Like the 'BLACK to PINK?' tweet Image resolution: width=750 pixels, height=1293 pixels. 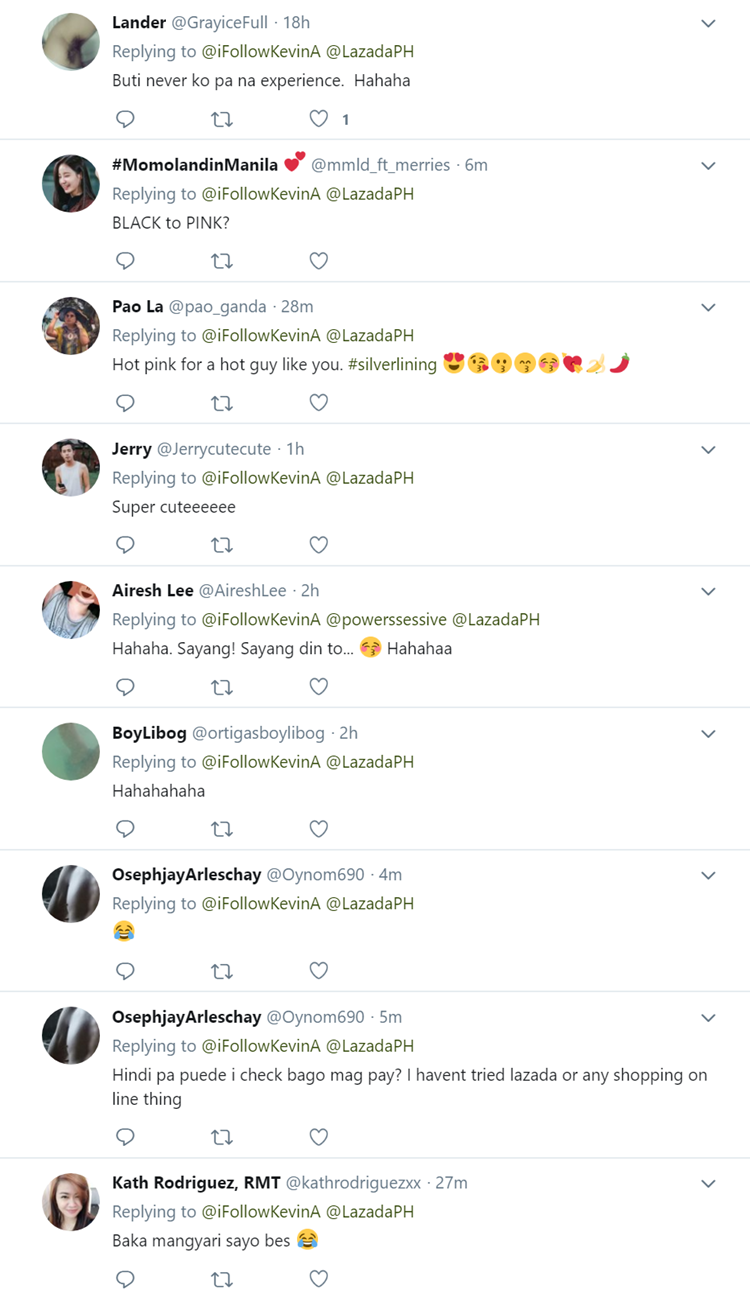tap(318, 261)
